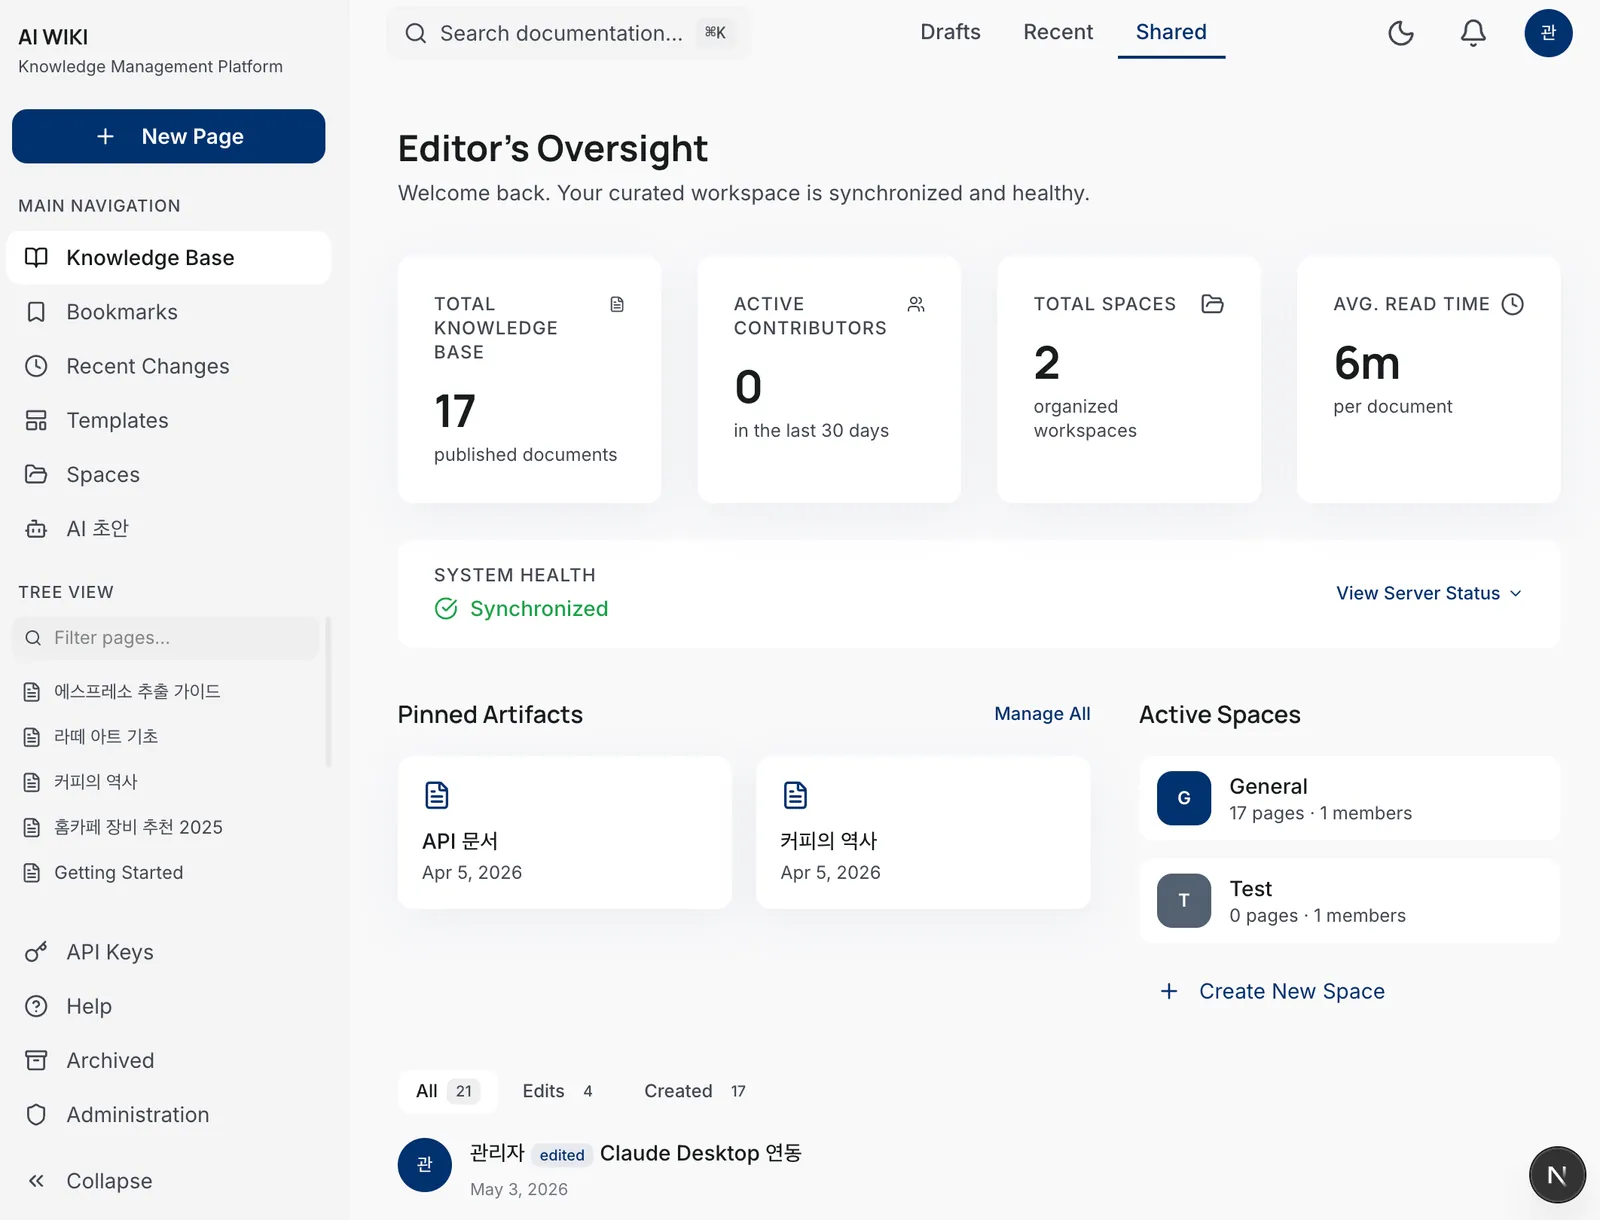1600x1220 pixels.
Task: Open the 홈카페 장비 추천 2025 page
Action: (138, 827)
